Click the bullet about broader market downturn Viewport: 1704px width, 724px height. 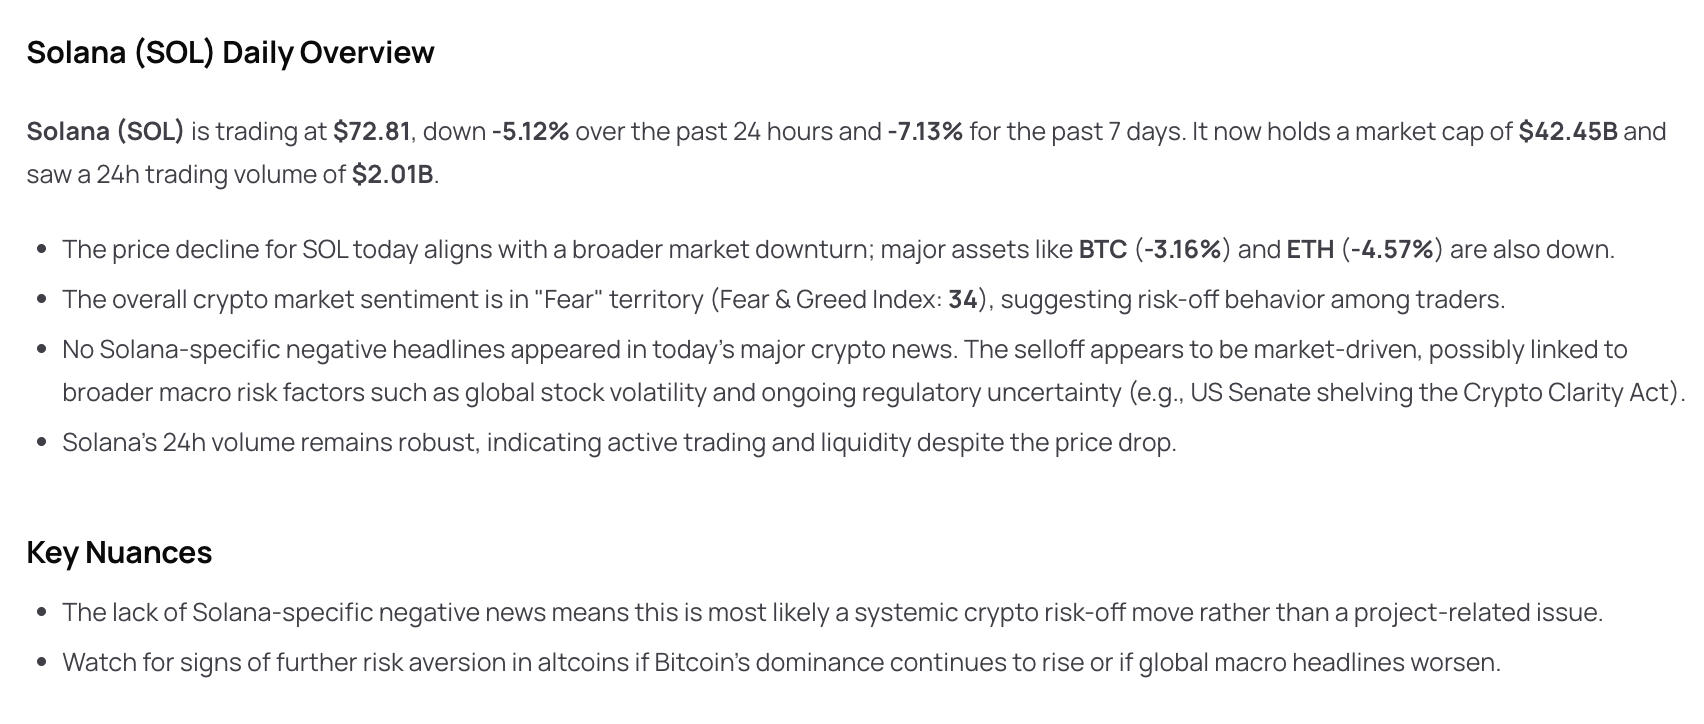838,249
